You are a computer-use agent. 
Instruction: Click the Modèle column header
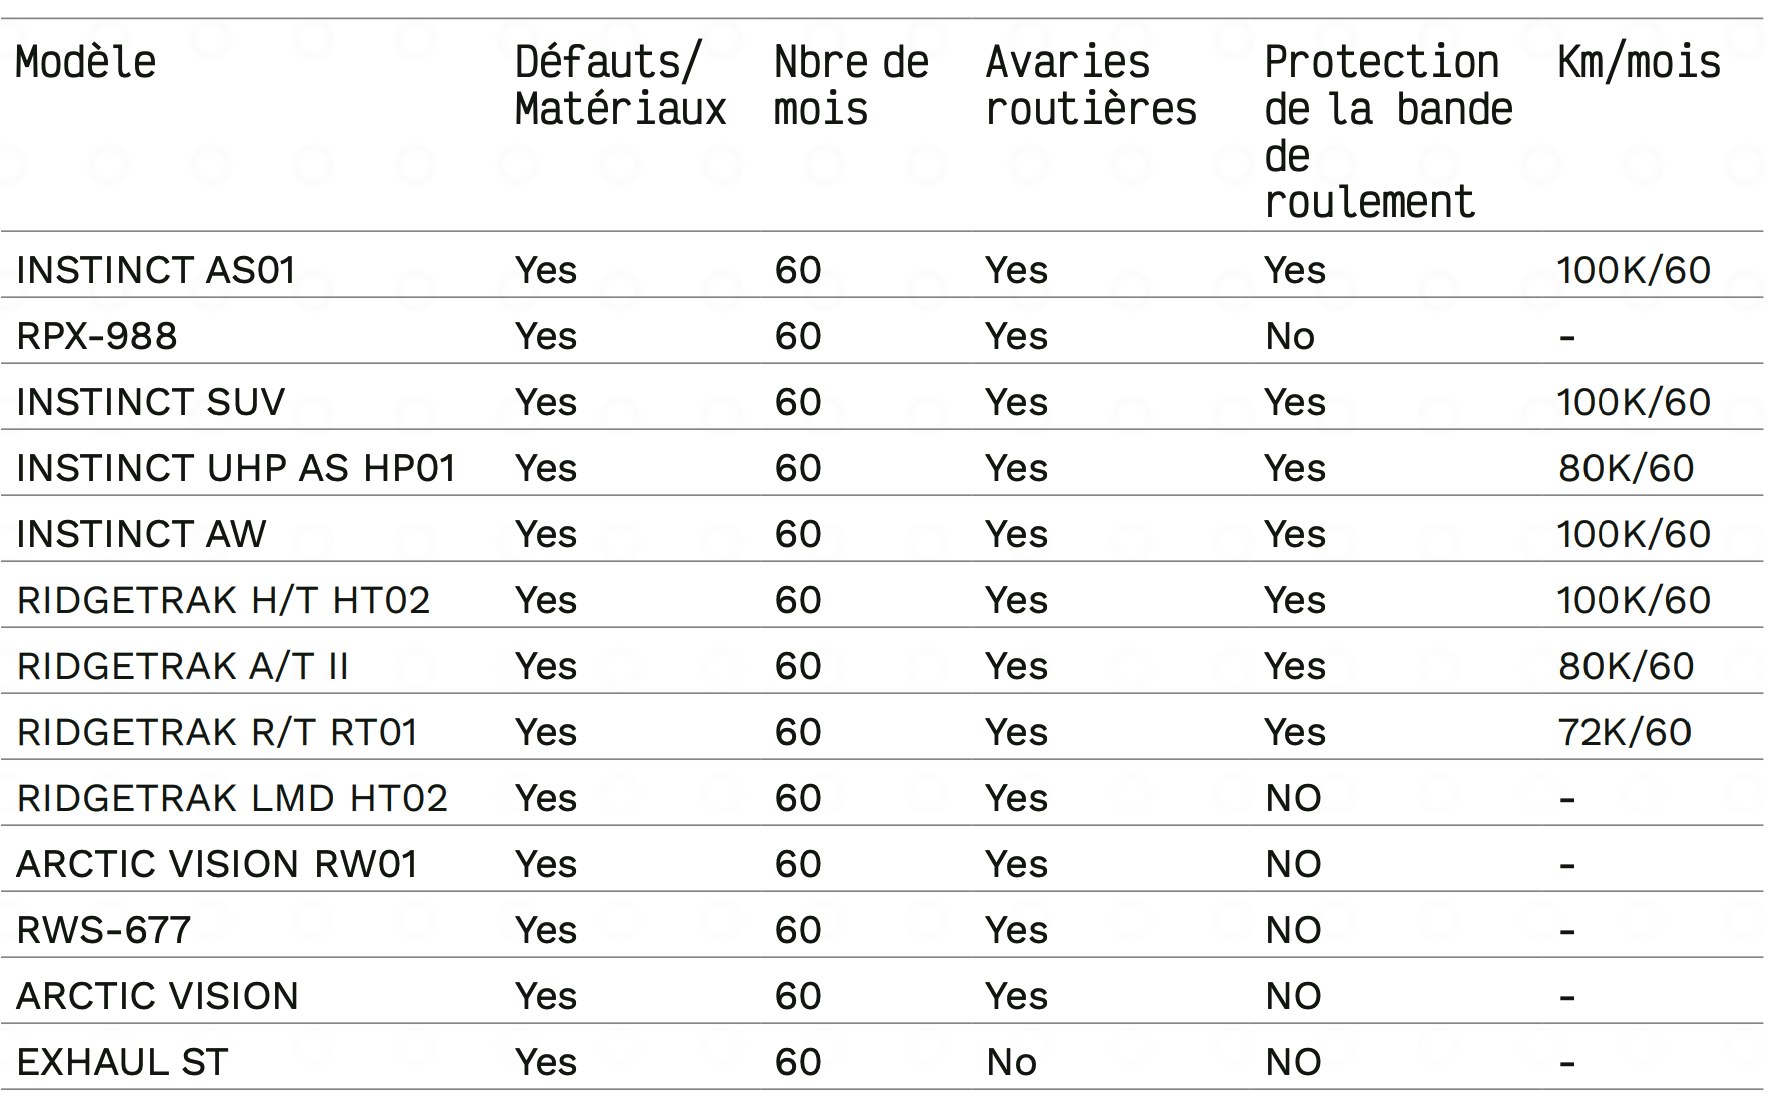tap(86, 63)
